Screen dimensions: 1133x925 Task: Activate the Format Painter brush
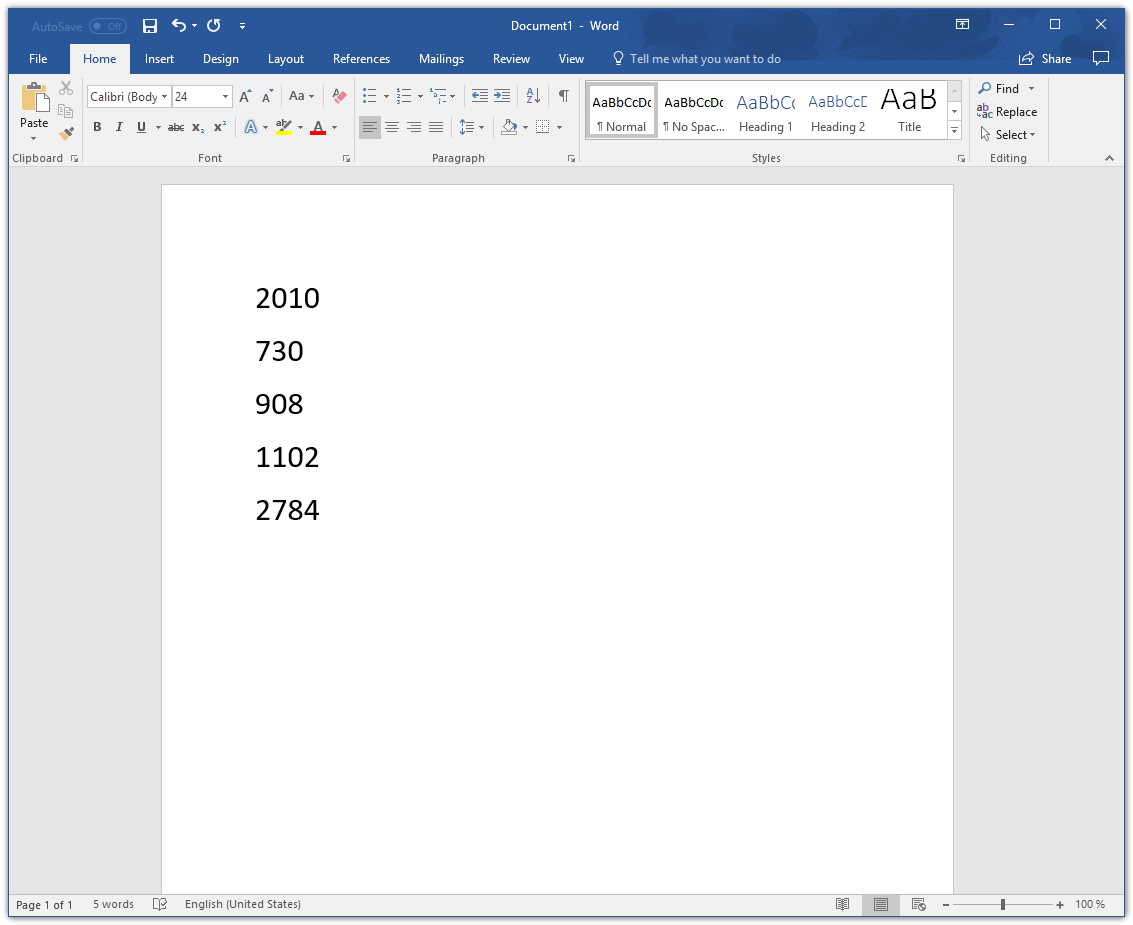(x=66, y=134)
